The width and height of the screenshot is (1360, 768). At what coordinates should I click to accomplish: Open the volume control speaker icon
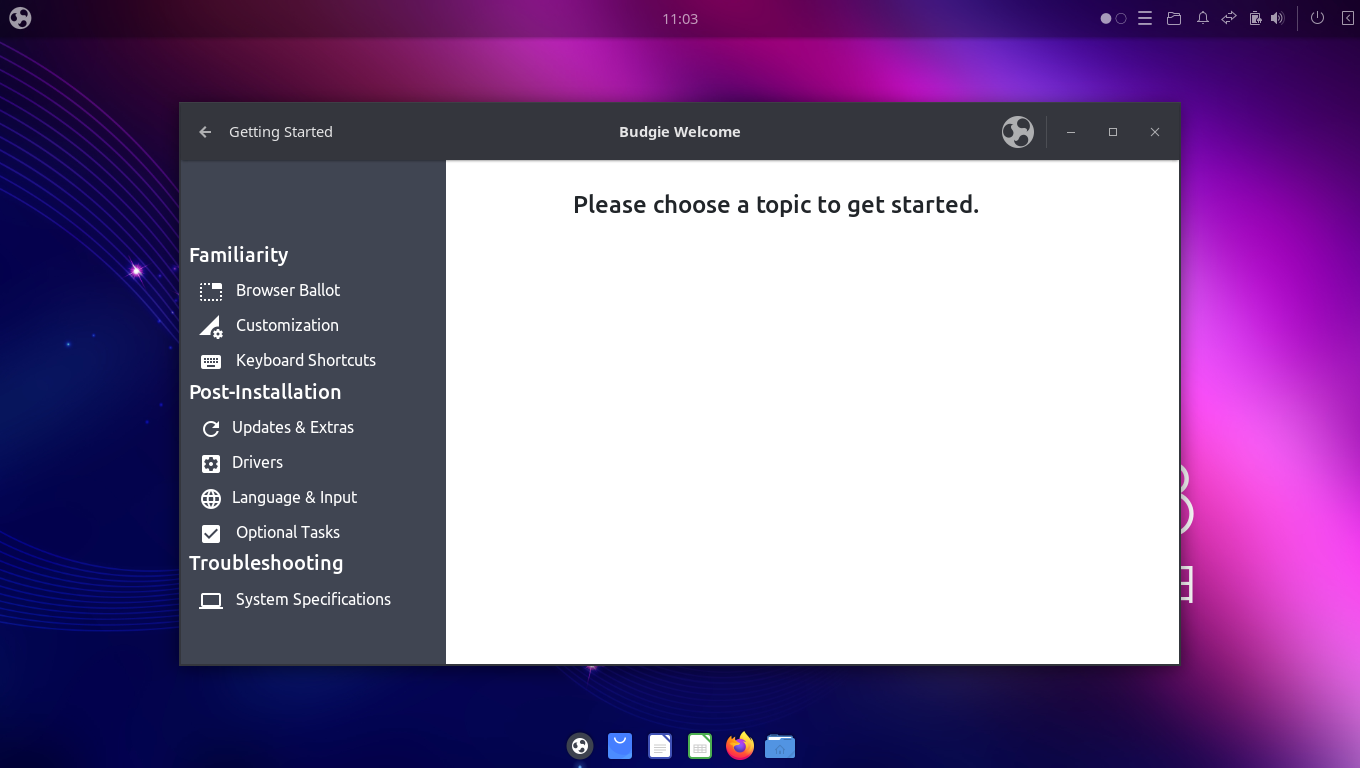click(1277, 18)
